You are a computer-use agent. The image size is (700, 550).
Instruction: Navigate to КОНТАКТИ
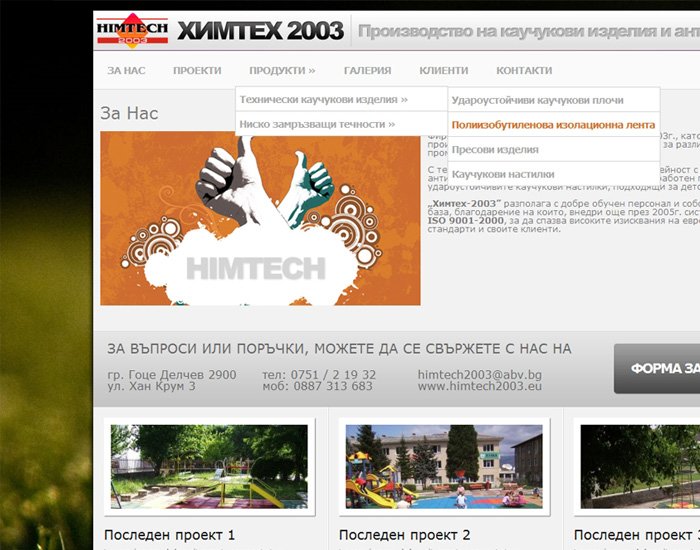pos(524,71)
